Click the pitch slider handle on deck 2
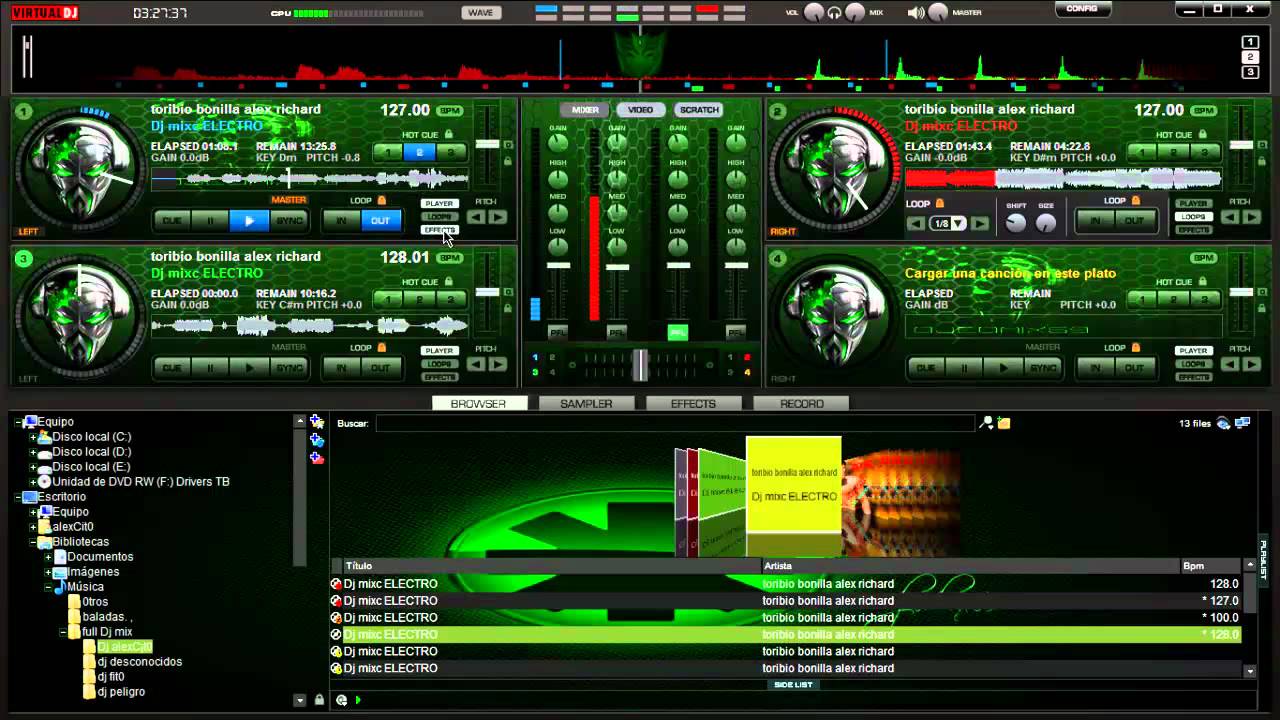The width and height of the screenshot is (1280, 720). 1241,145
